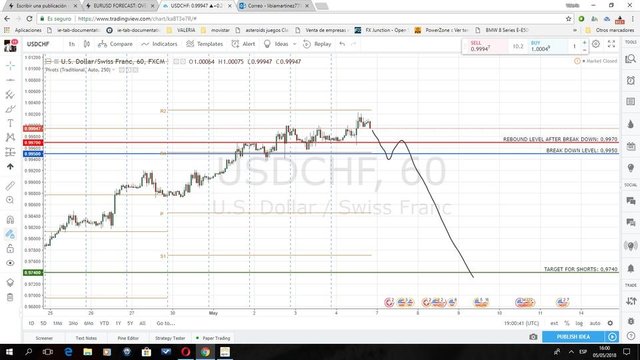Open the Templates dropdown
Image resolution: width=640 pixels, height=360 pixels.
coord(204,44)
